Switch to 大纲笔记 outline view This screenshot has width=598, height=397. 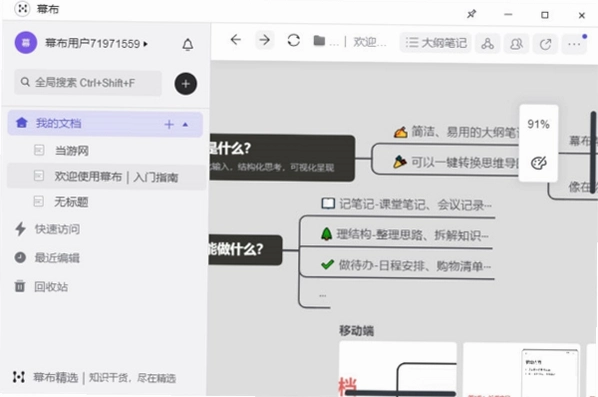click(x=436, y=42)
